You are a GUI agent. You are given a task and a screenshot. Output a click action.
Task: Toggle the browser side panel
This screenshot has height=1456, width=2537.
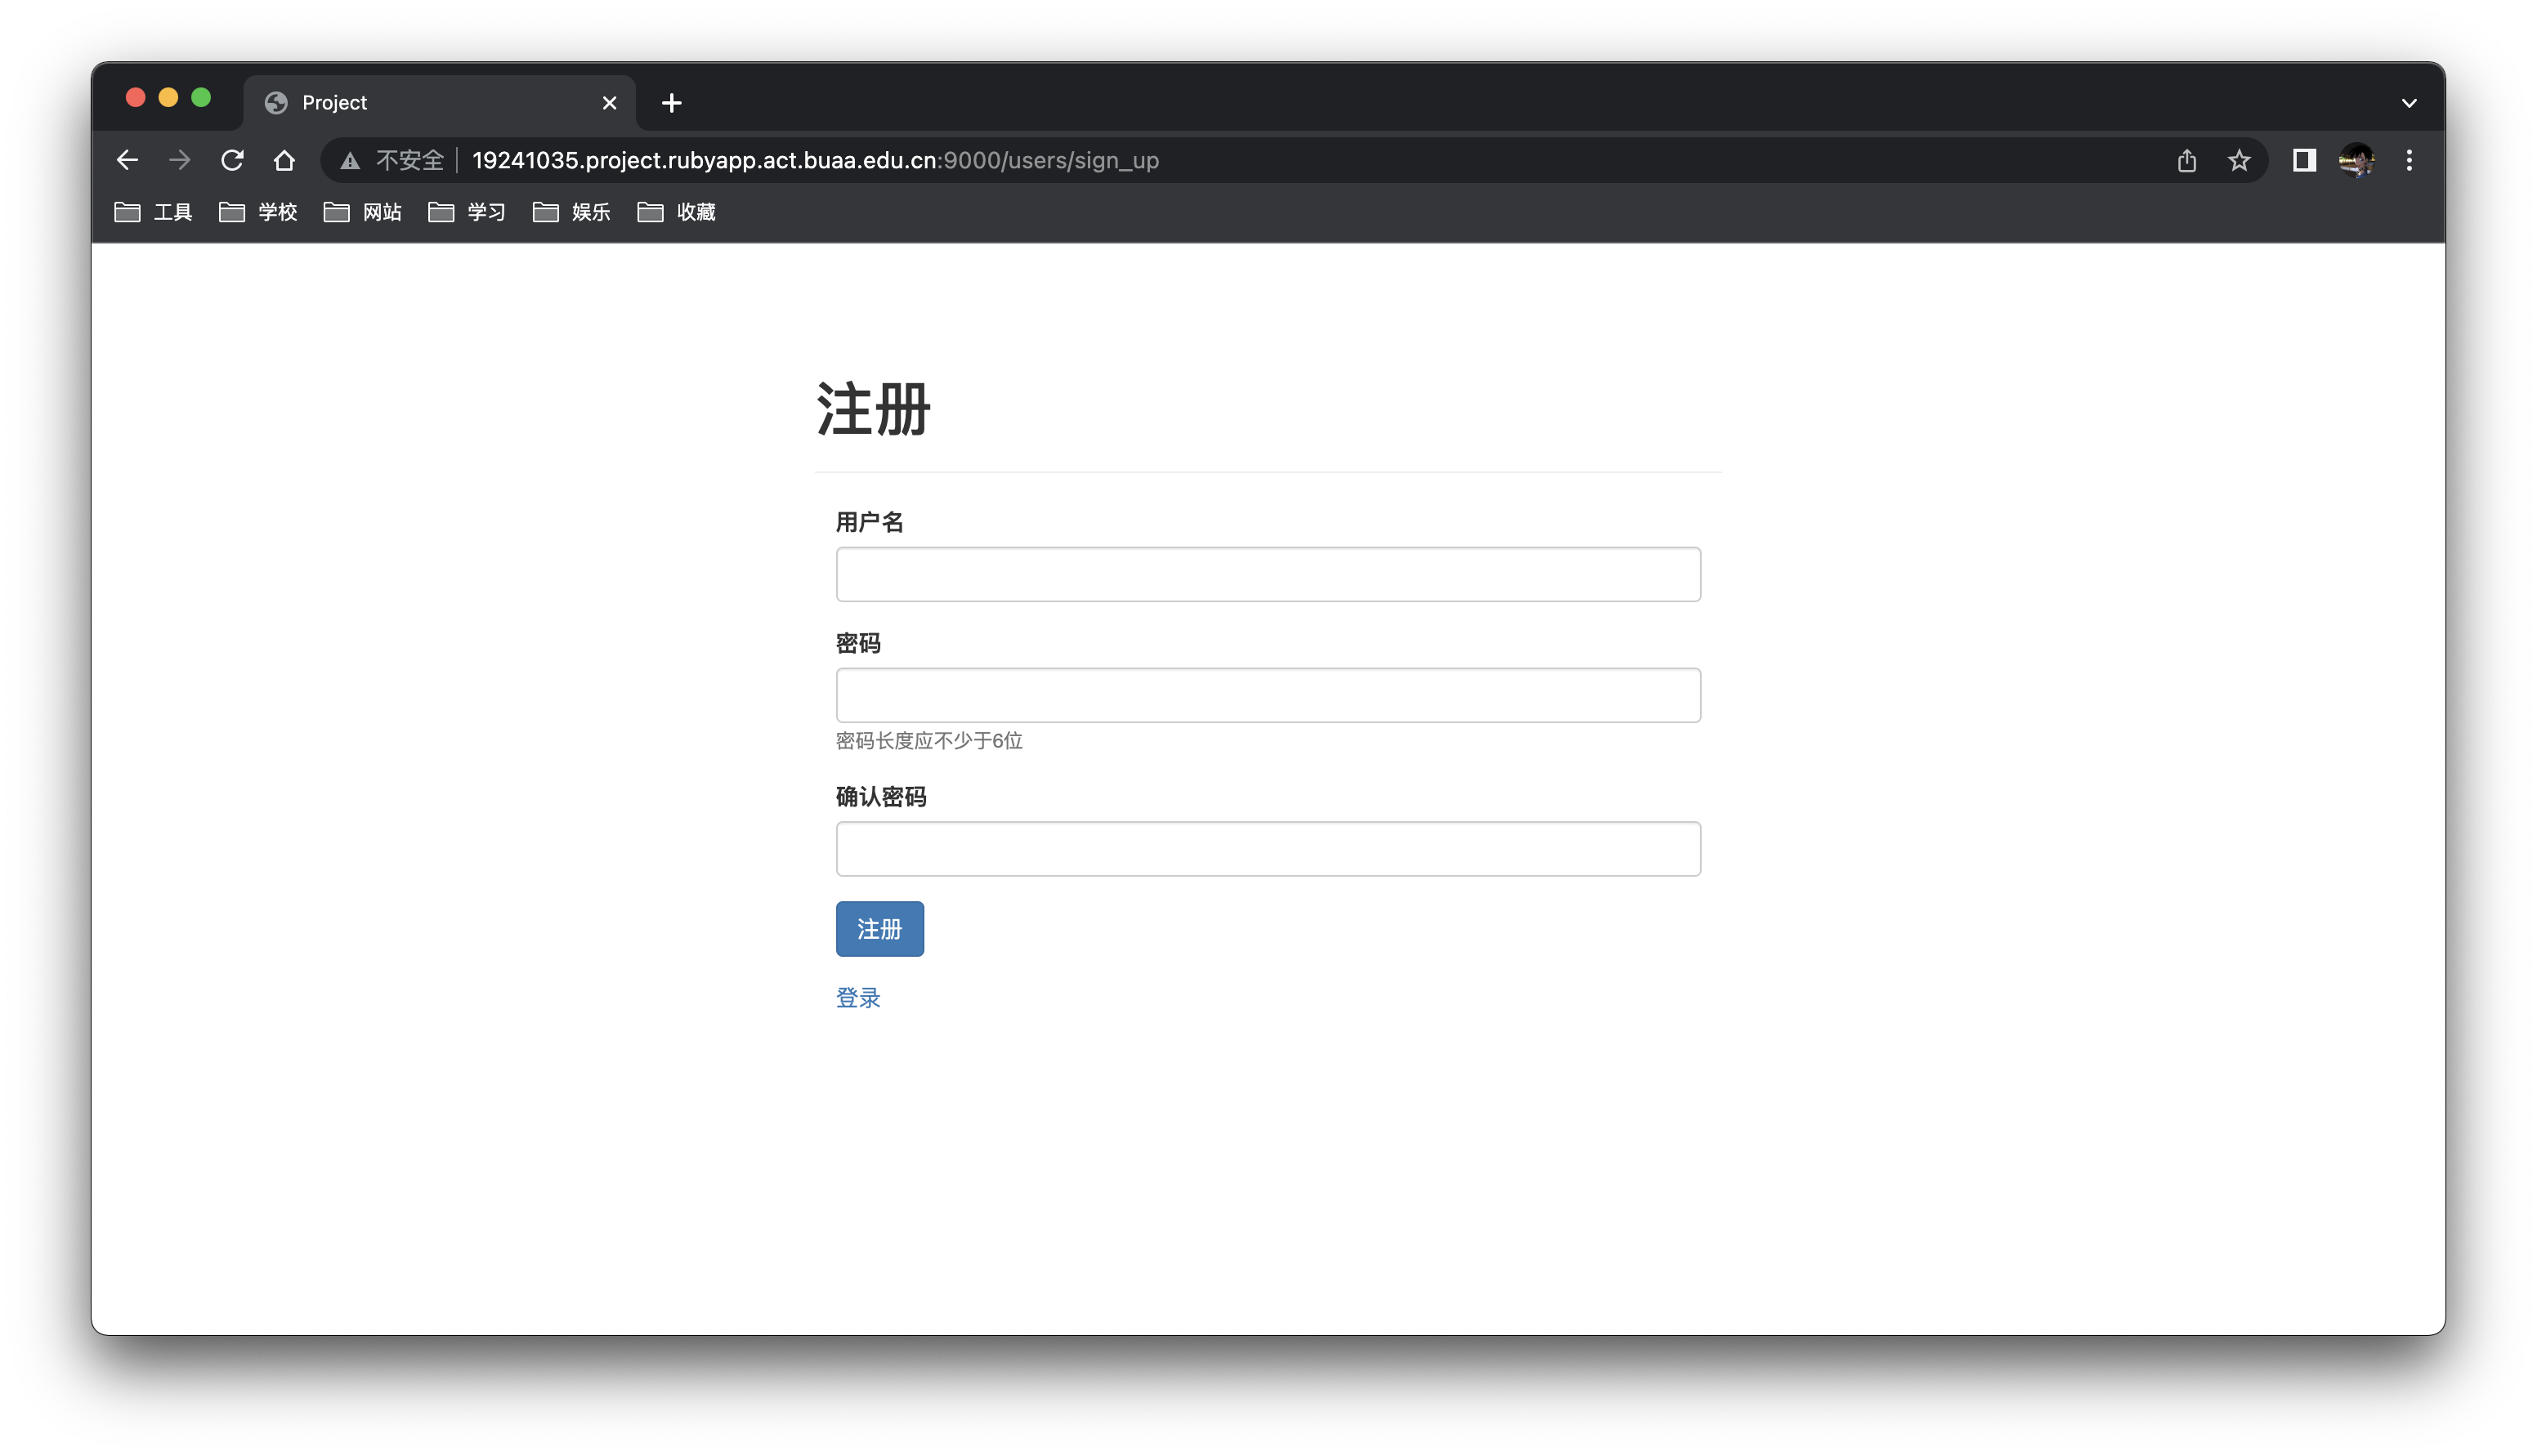[2304, 160]
